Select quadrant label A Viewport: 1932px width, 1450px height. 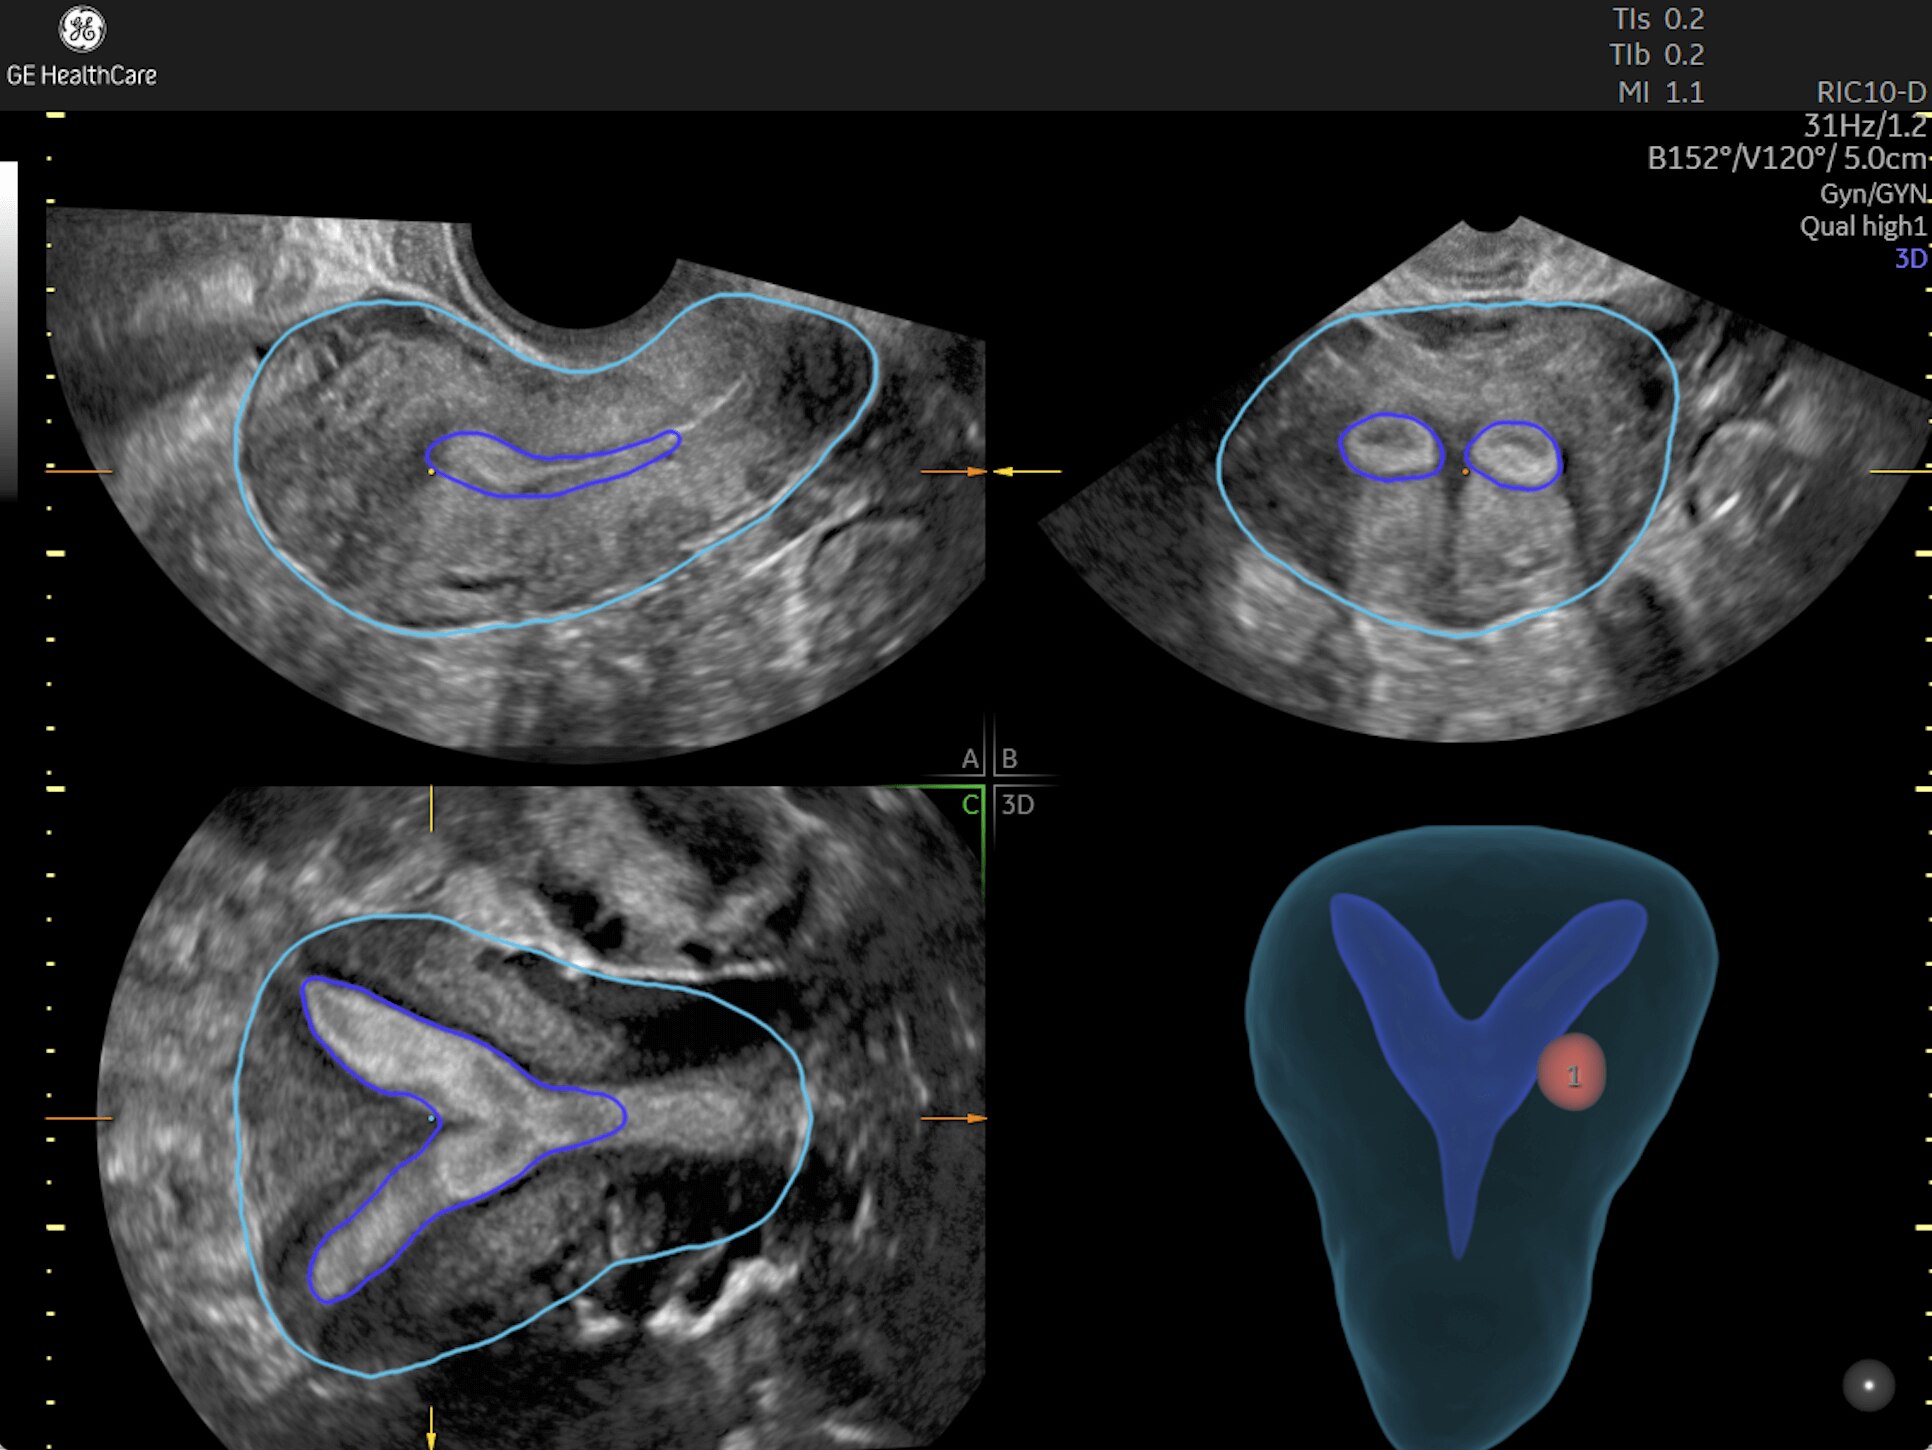pos(969,759)
